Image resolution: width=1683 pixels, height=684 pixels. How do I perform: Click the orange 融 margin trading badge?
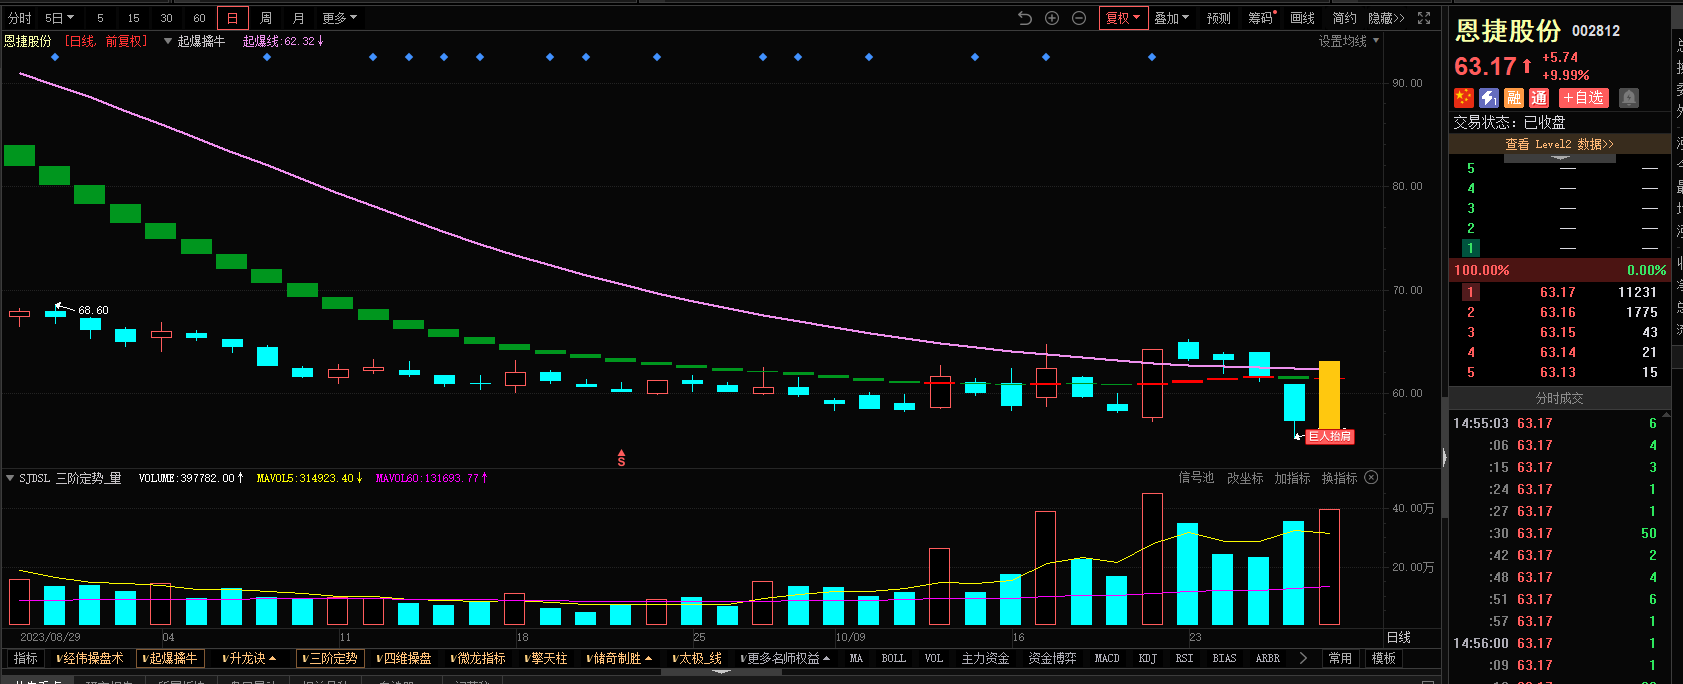(x=1514, y=97)
